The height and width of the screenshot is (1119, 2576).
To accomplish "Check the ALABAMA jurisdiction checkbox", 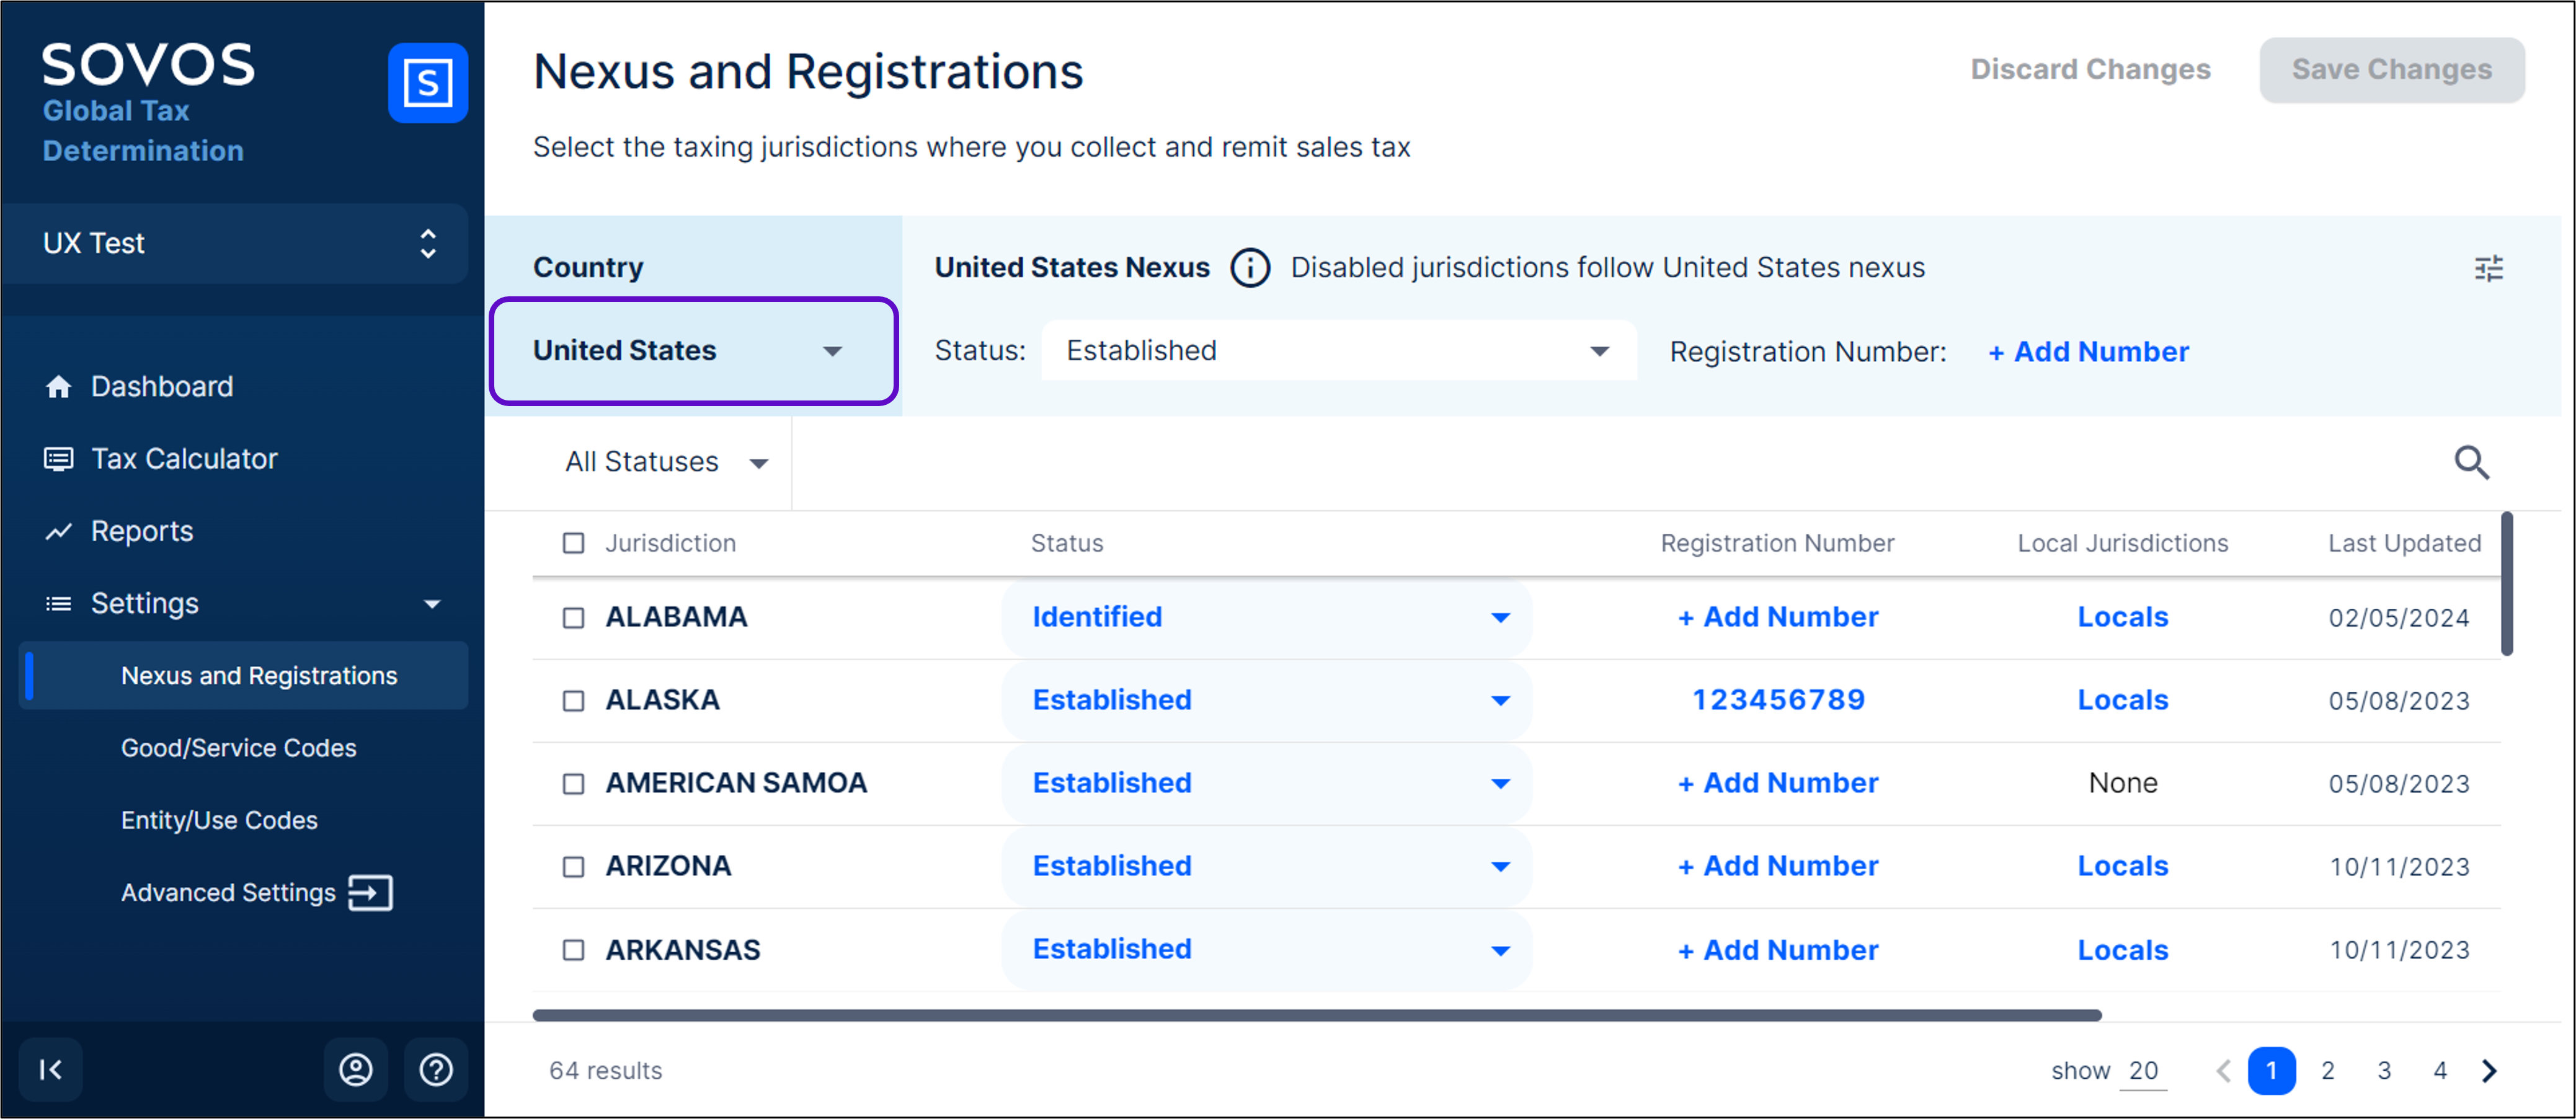I will [573, 618].
